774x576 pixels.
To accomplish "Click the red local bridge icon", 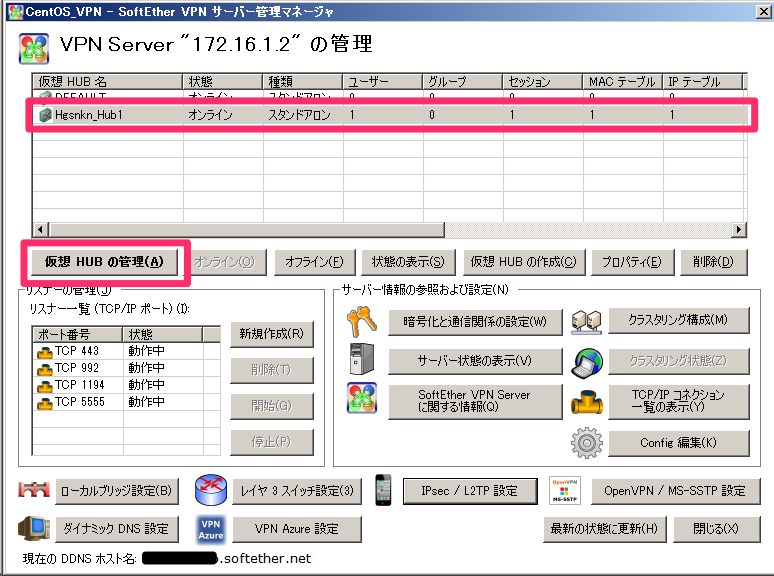I will click(34, 489).
